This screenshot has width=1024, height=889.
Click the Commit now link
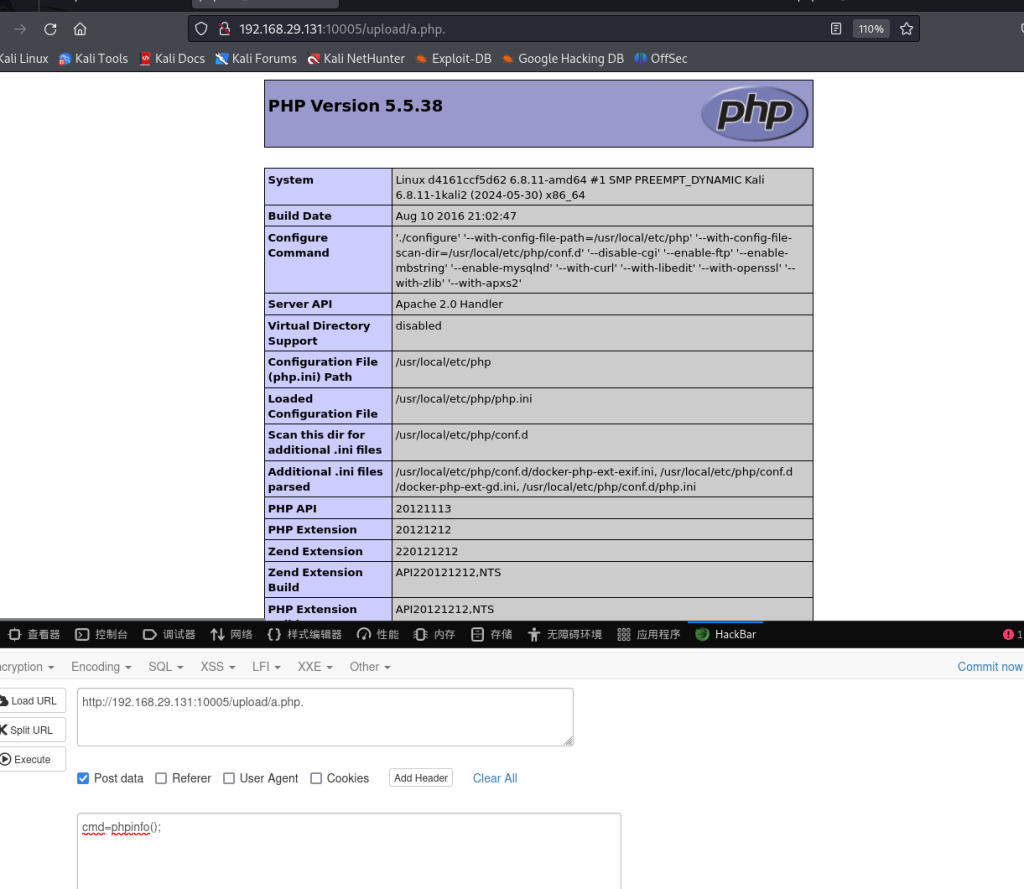pyautogui.click(x=990, y=667)
